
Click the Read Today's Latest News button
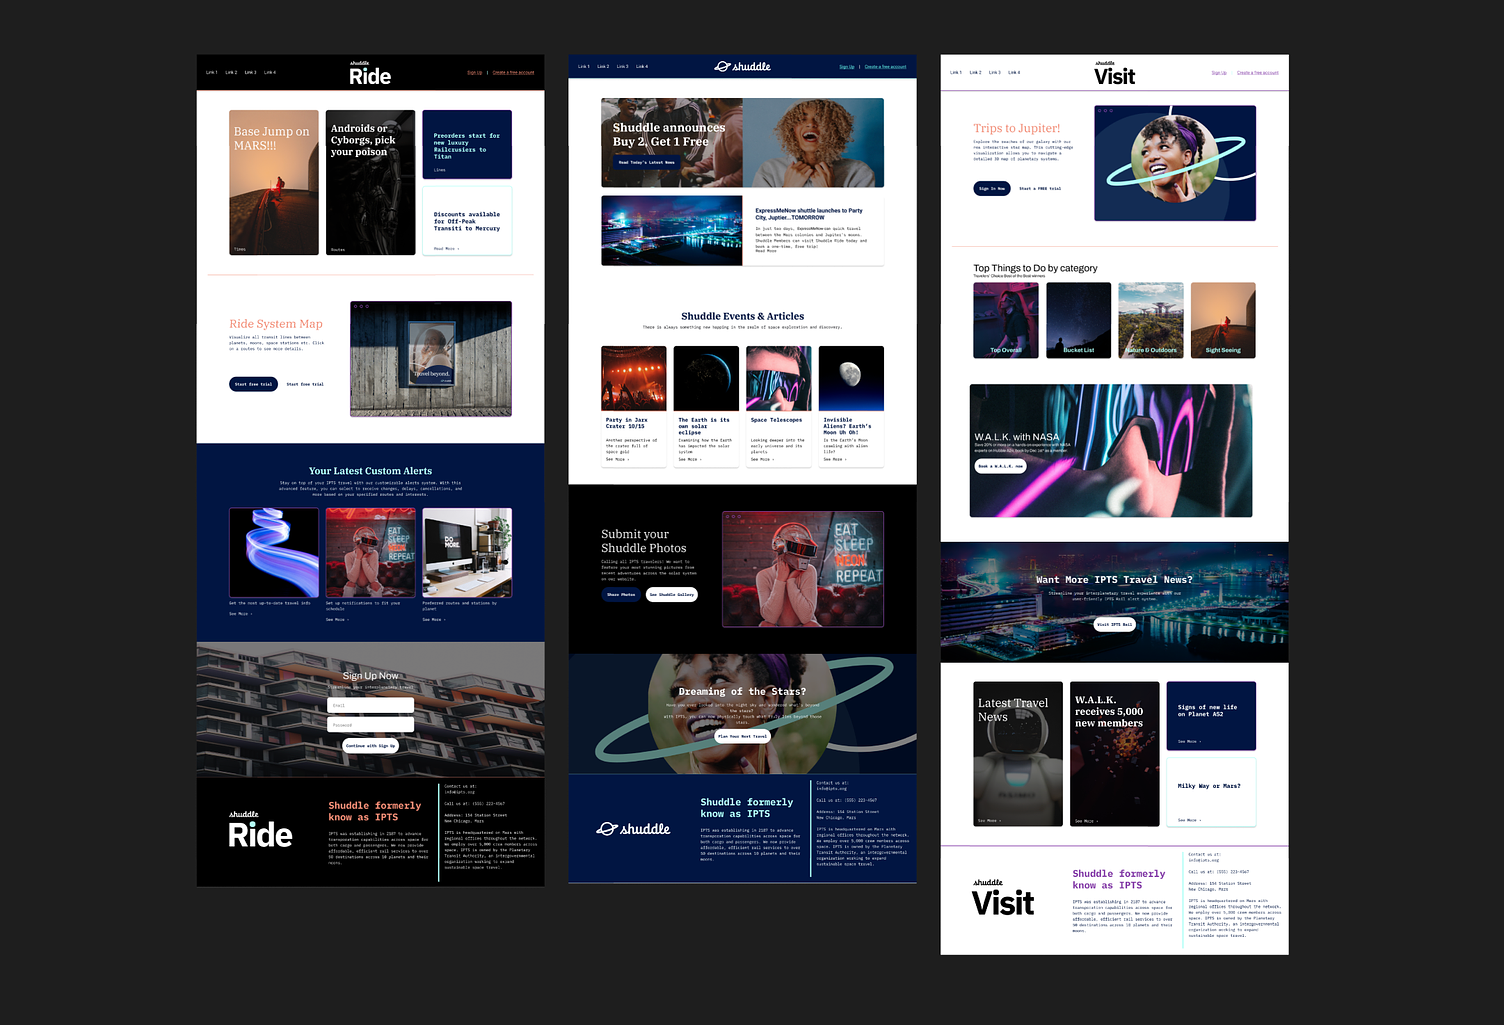[x=646, y=162]
